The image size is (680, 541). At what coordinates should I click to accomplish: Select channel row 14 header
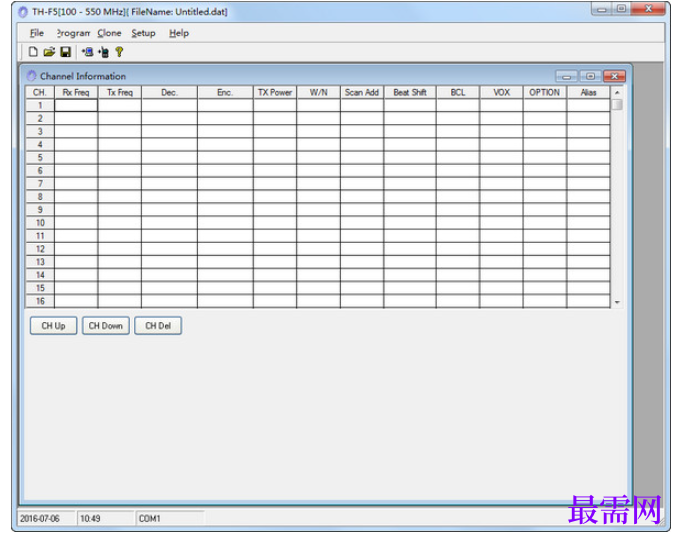coord(40,275)
